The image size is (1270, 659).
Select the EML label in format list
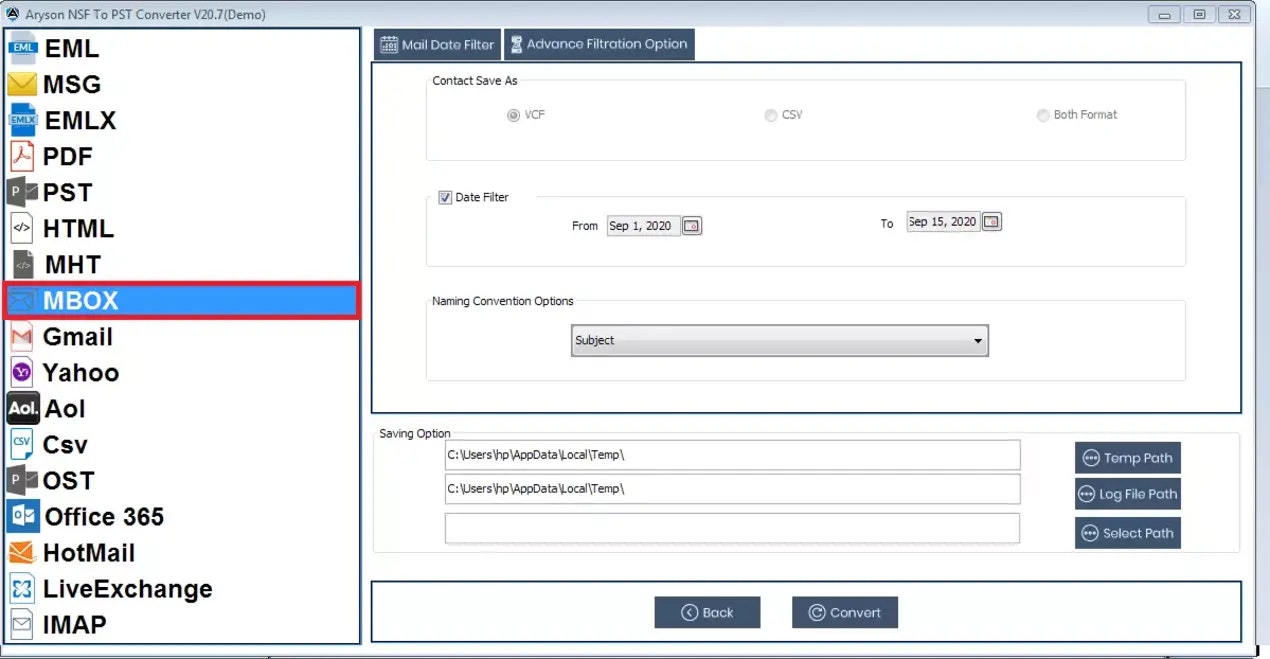point(72,48)
